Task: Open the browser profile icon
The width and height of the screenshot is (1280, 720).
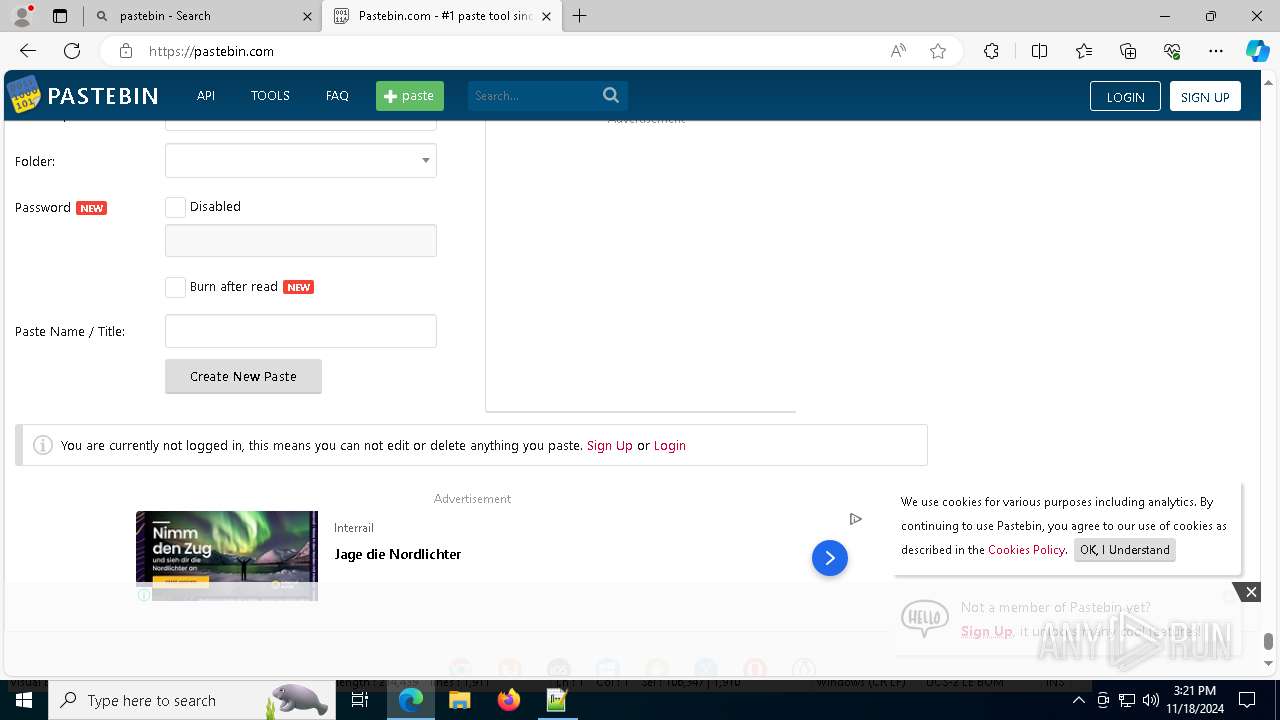Action: click(x=22, y=16)
